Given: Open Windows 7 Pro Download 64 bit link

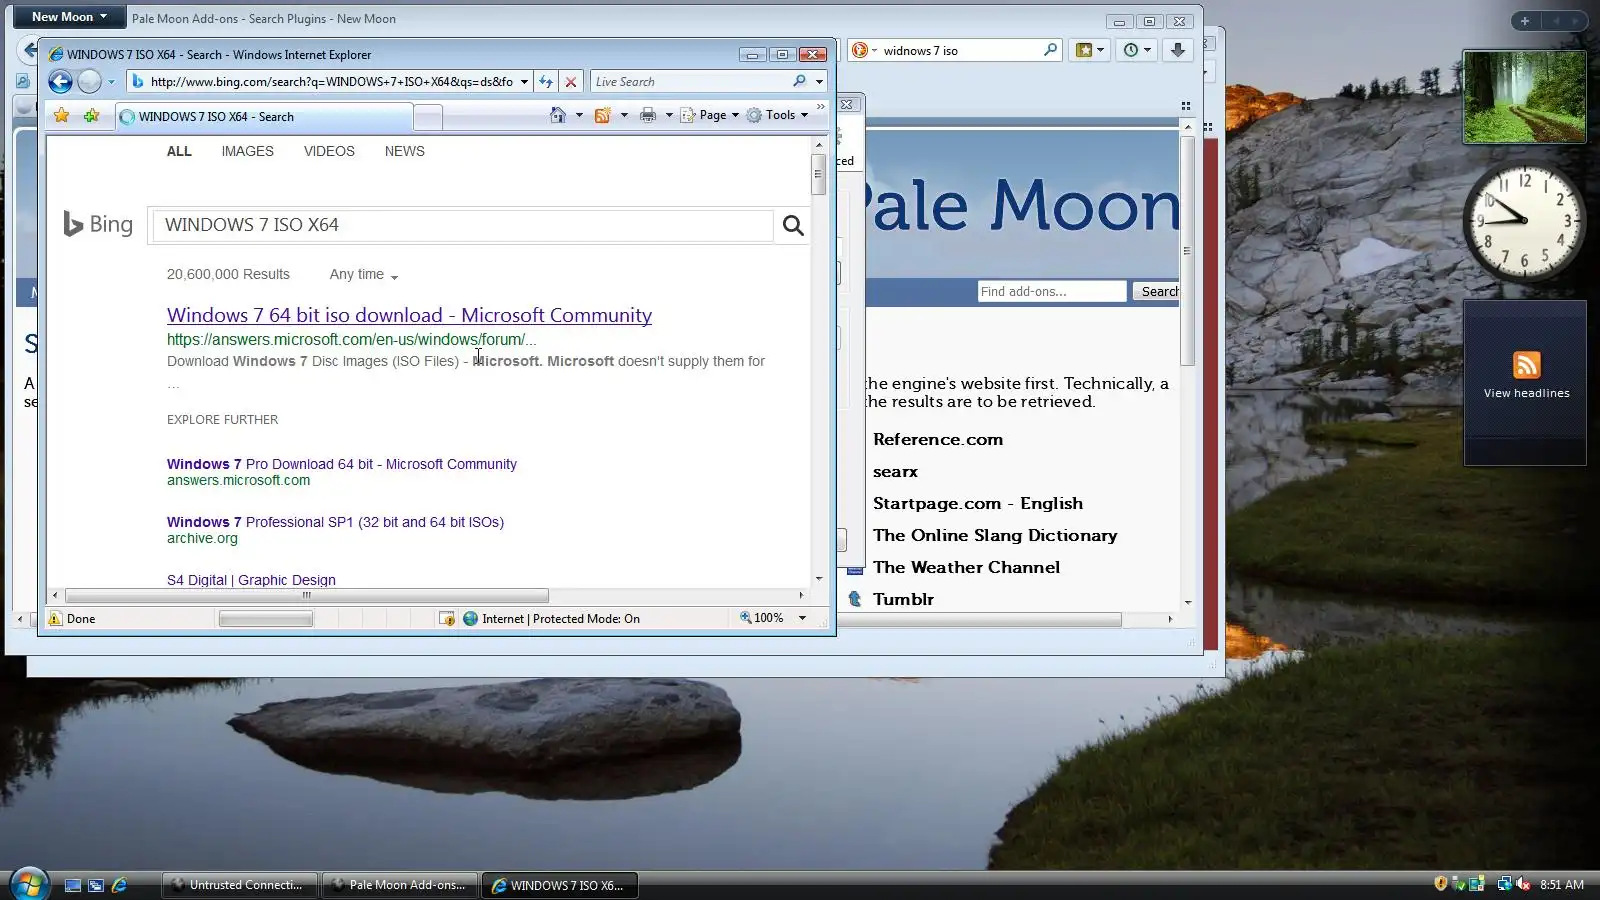Looking at the screenshot, I should tap(342, 464).
